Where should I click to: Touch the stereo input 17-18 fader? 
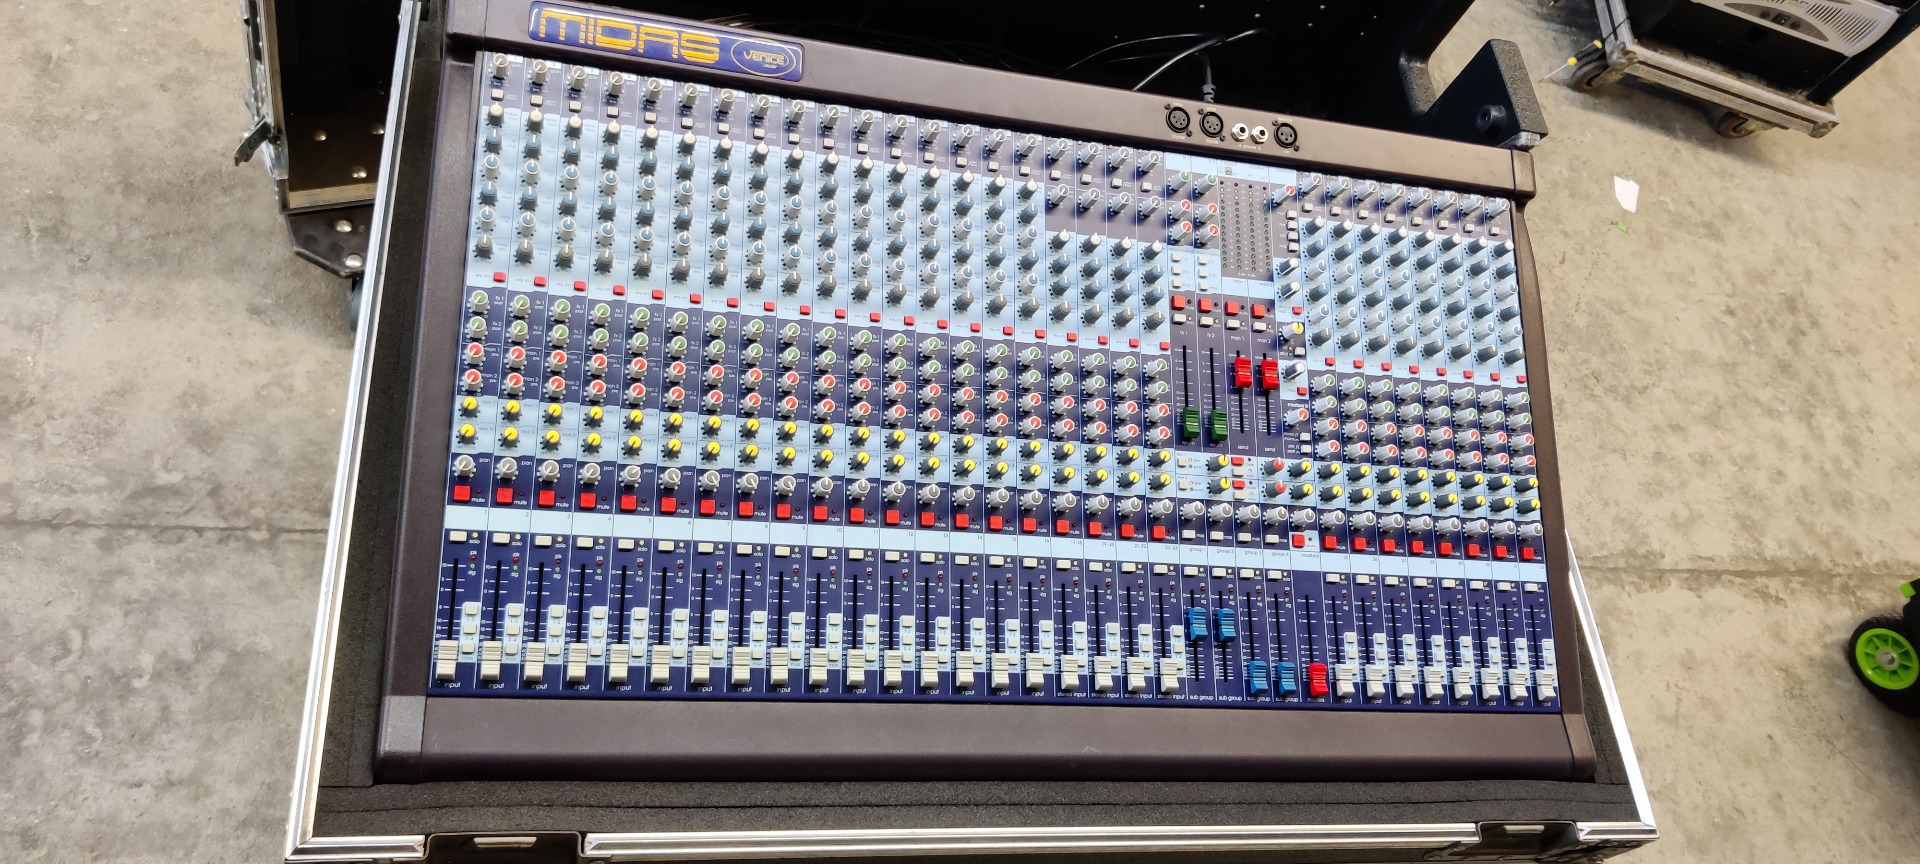point(1070,670)
